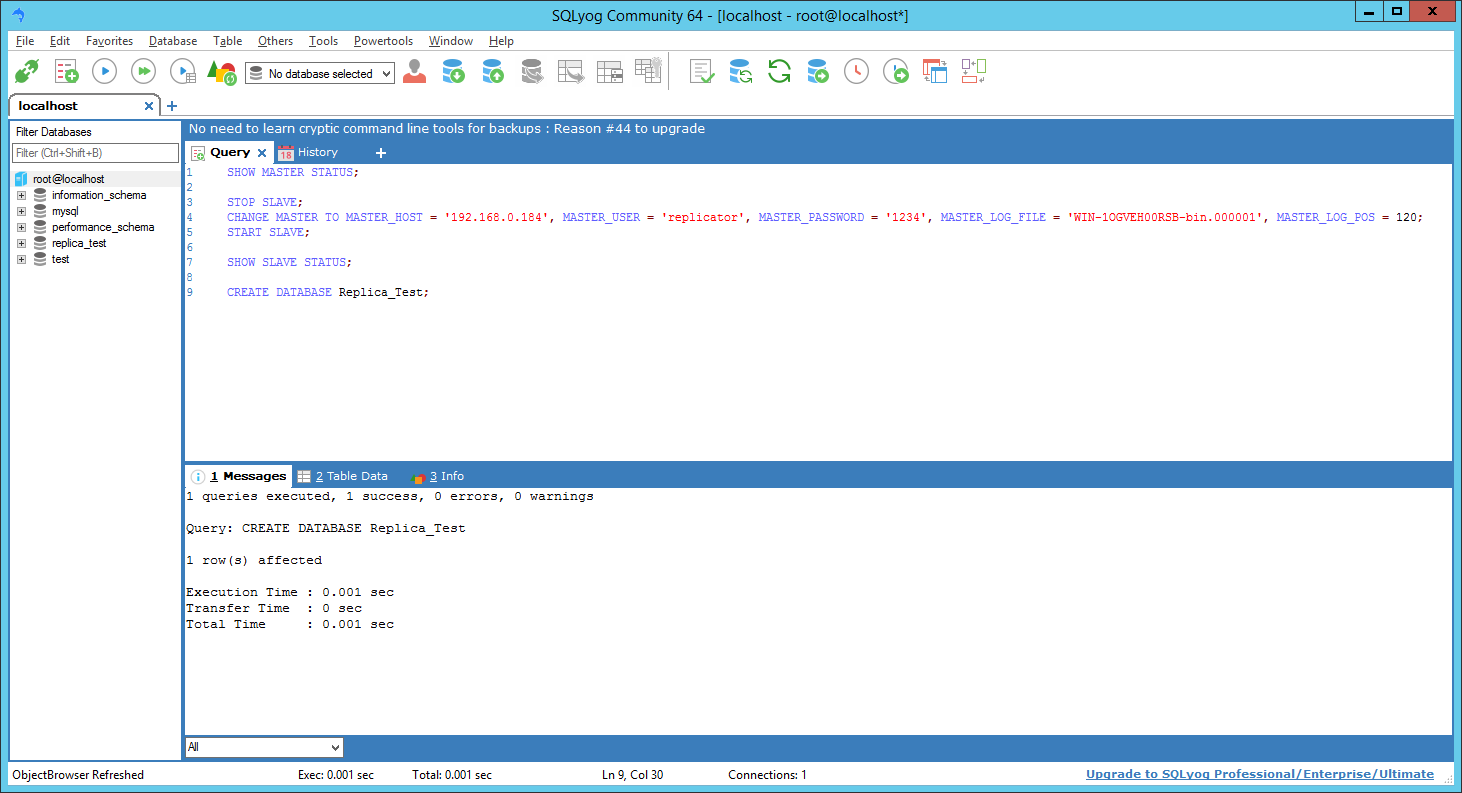Click the green circular arrows refresh icon

(x=779, y=72)
